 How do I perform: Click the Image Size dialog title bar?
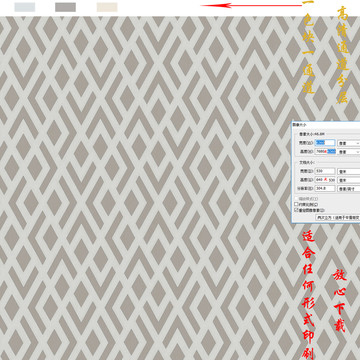(x=326, y=124)
